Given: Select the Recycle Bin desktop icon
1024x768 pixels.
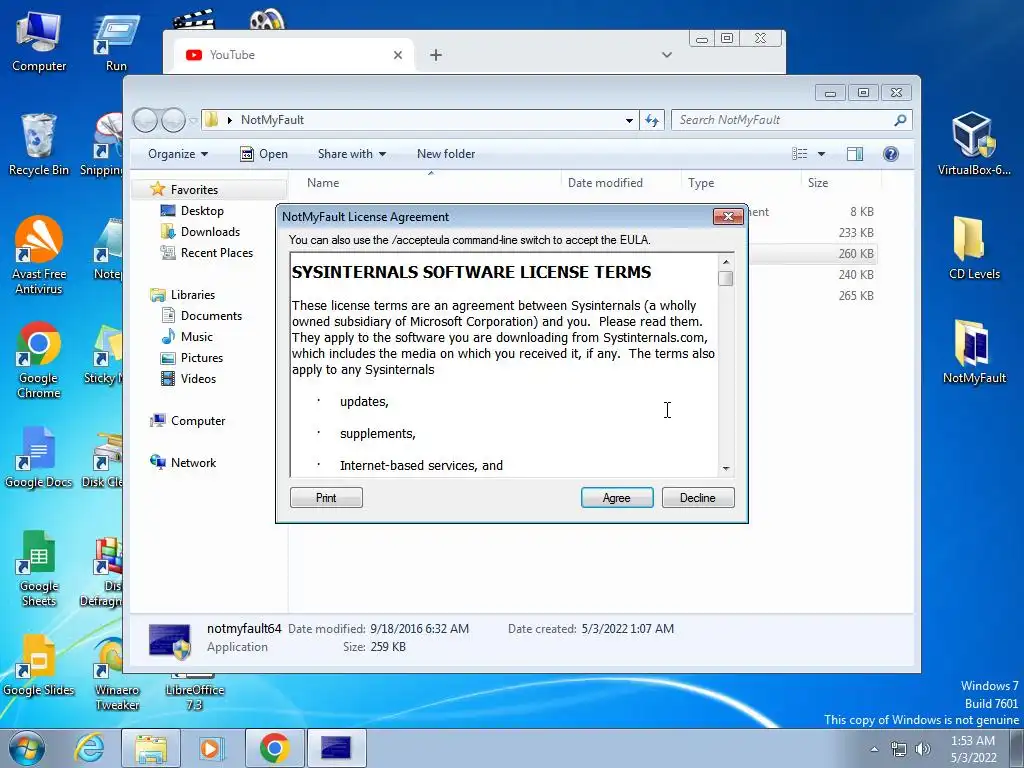Looking at the screenshot, I should (x=39, y=144).
